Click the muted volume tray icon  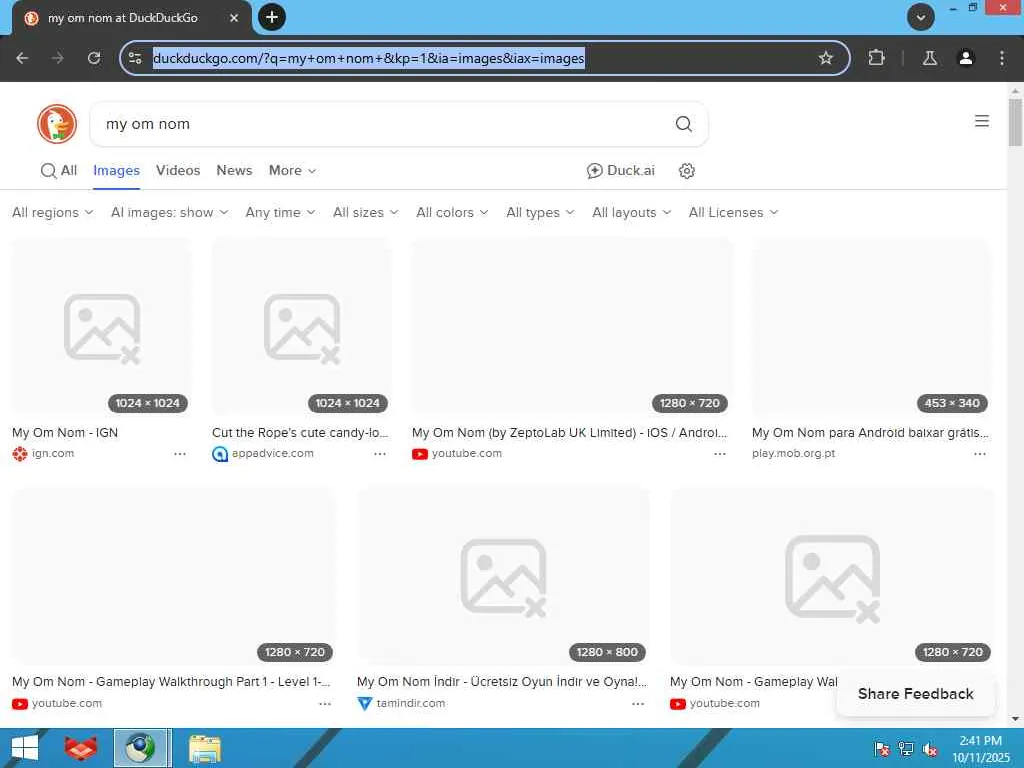[x=929, y=749]
